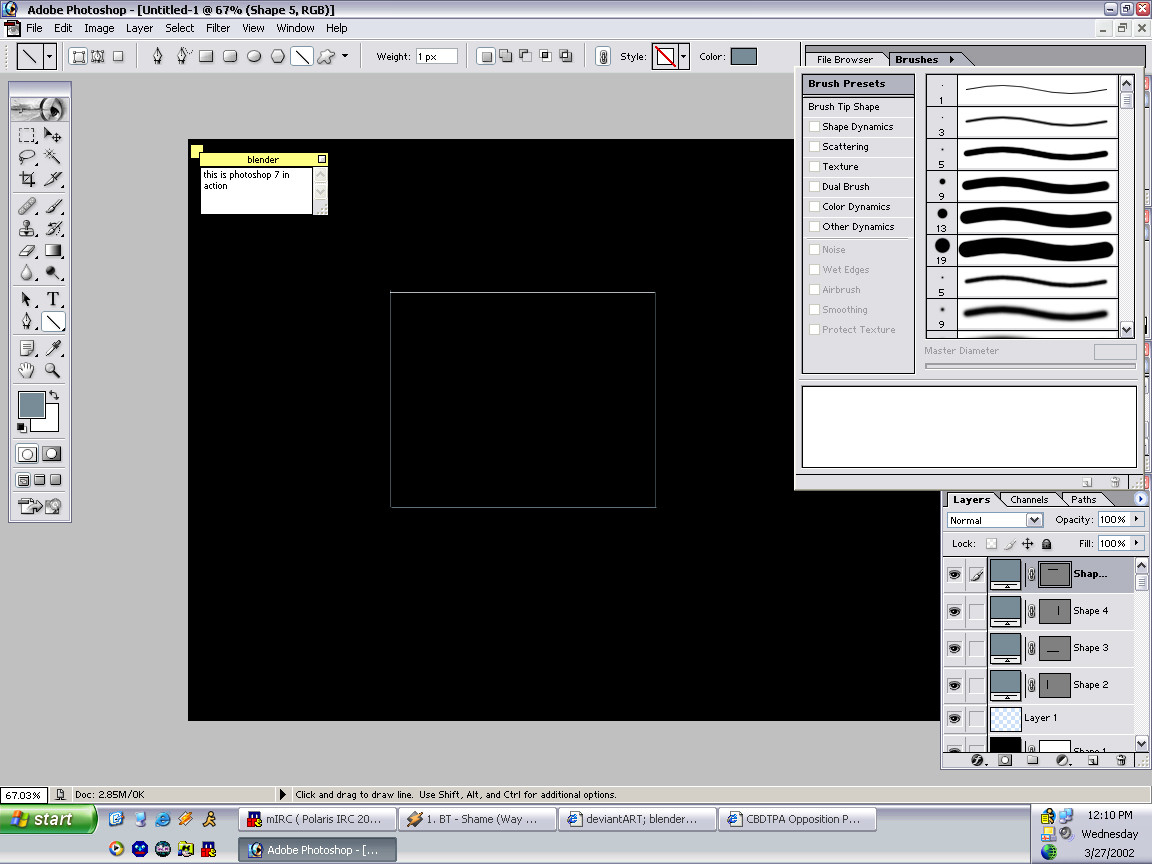Enable Scattering checkbox
Screen dimensions: 1152x864
pyautogui.click(x=814, y=146)
